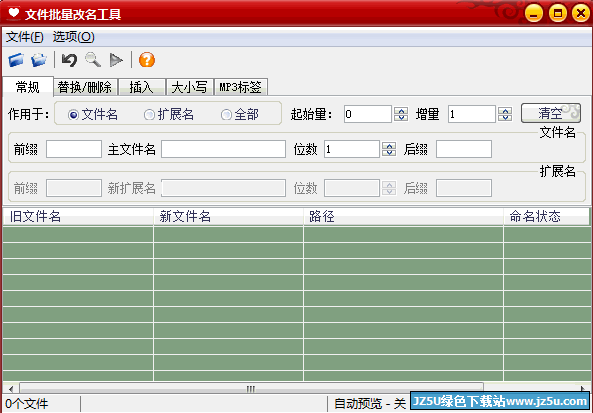Select the 文件名 radio button
Image resolution: width=593 pixels, height=413 pixels.
pyautogui.click(x=73, y=115)
